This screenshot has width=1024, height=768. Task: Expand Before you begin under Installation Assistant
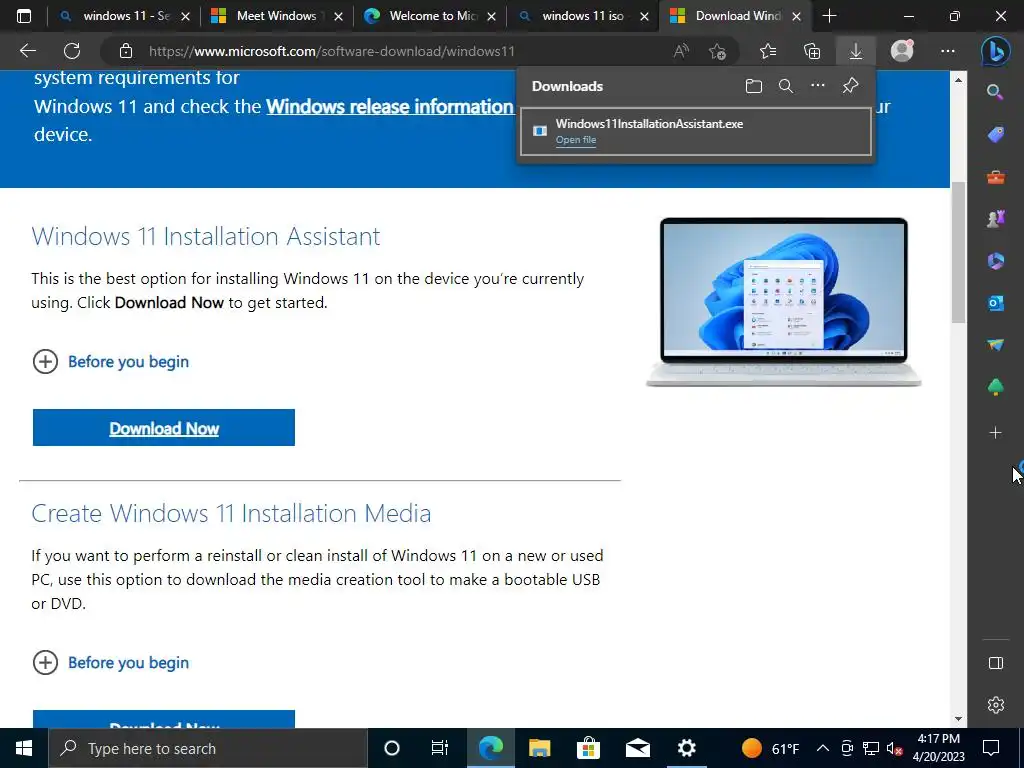coord(110,361)
